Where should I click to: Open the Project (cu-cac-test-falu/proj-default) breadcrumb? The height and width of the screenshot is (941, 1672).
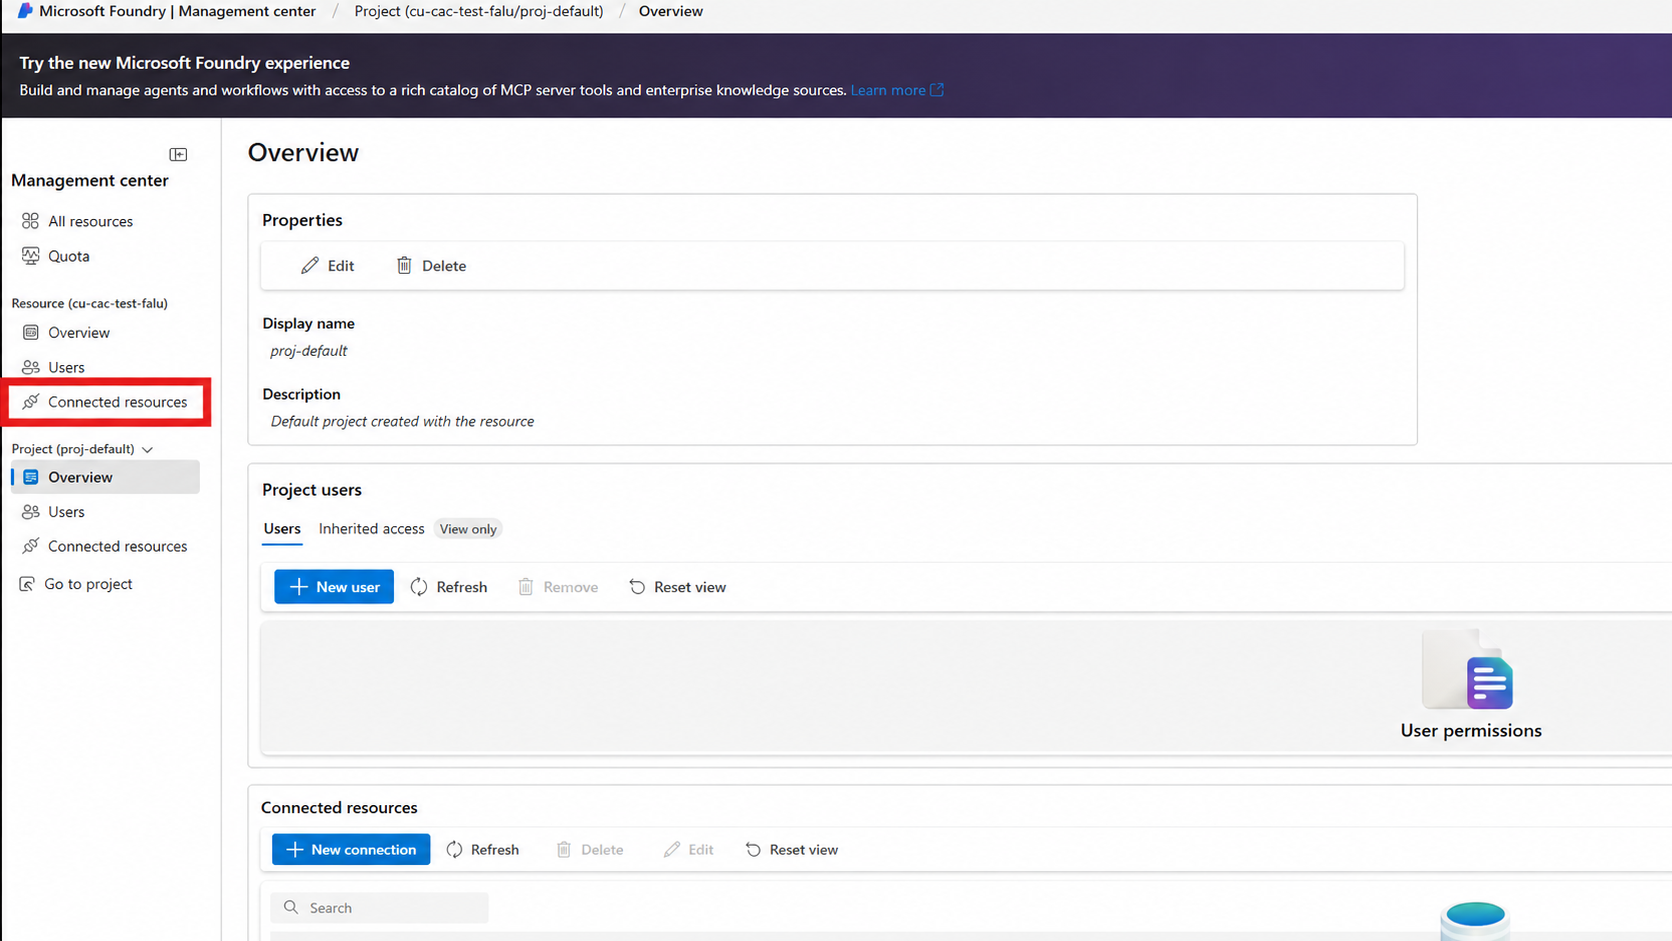pyautogui.click(x=479, y=11)
